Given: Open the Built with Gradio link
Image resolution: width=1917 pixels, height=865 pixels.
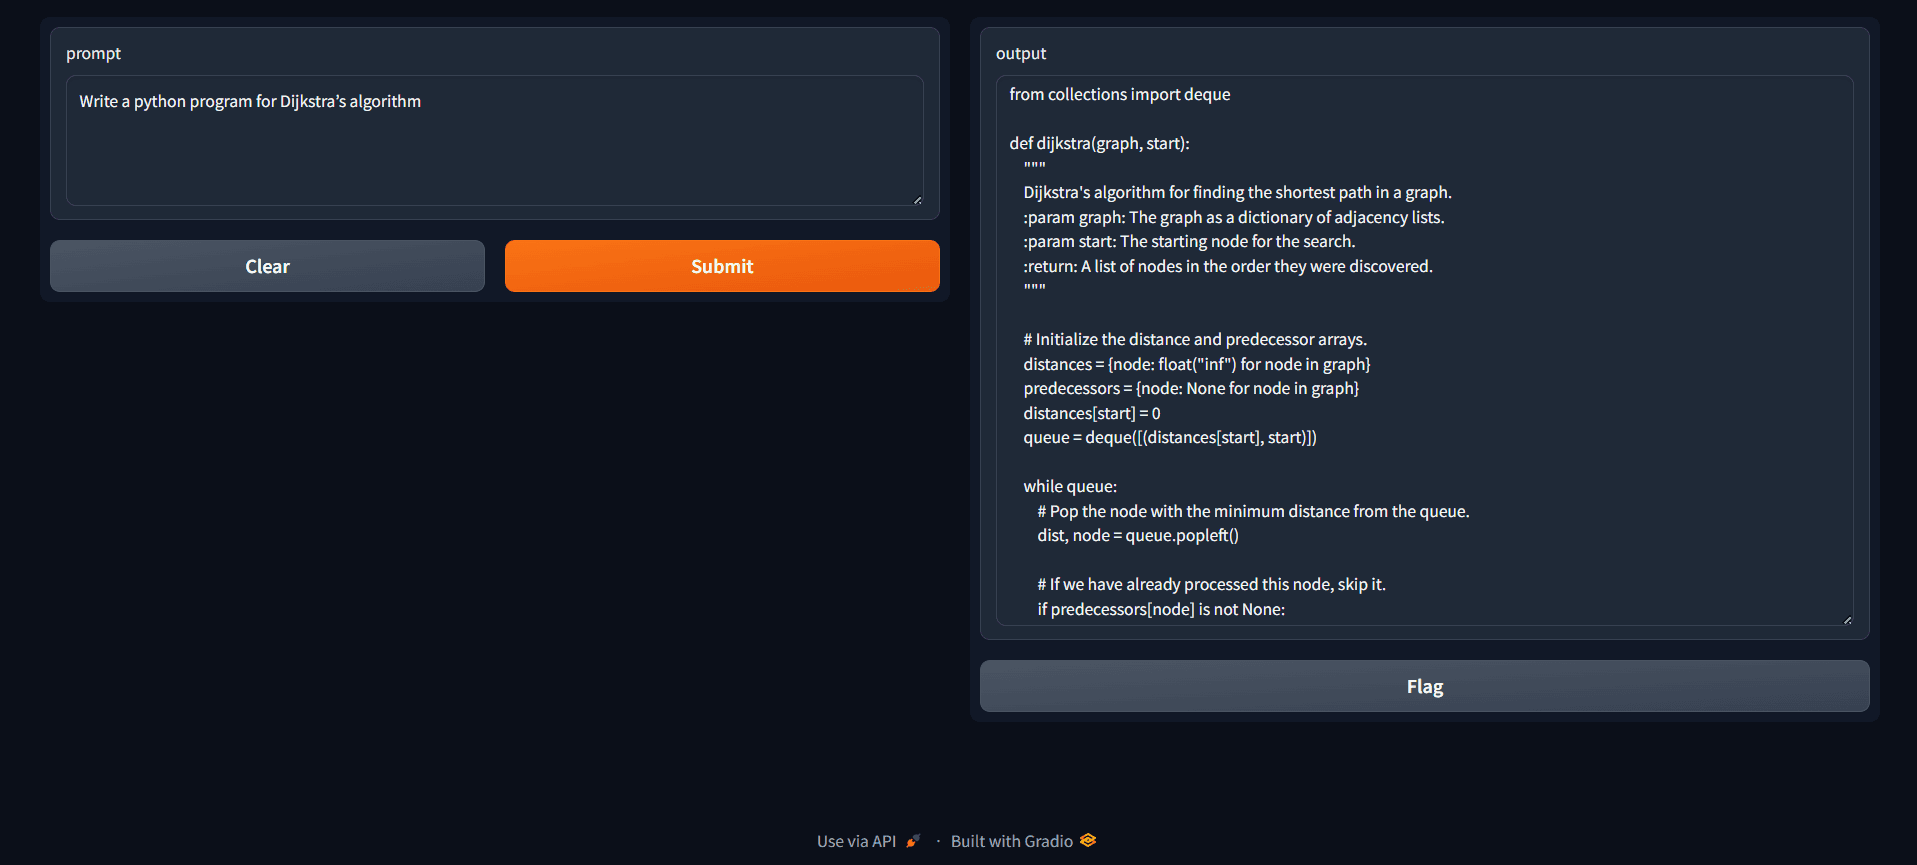Looking at the screenshot, I should click(1011, 841).
